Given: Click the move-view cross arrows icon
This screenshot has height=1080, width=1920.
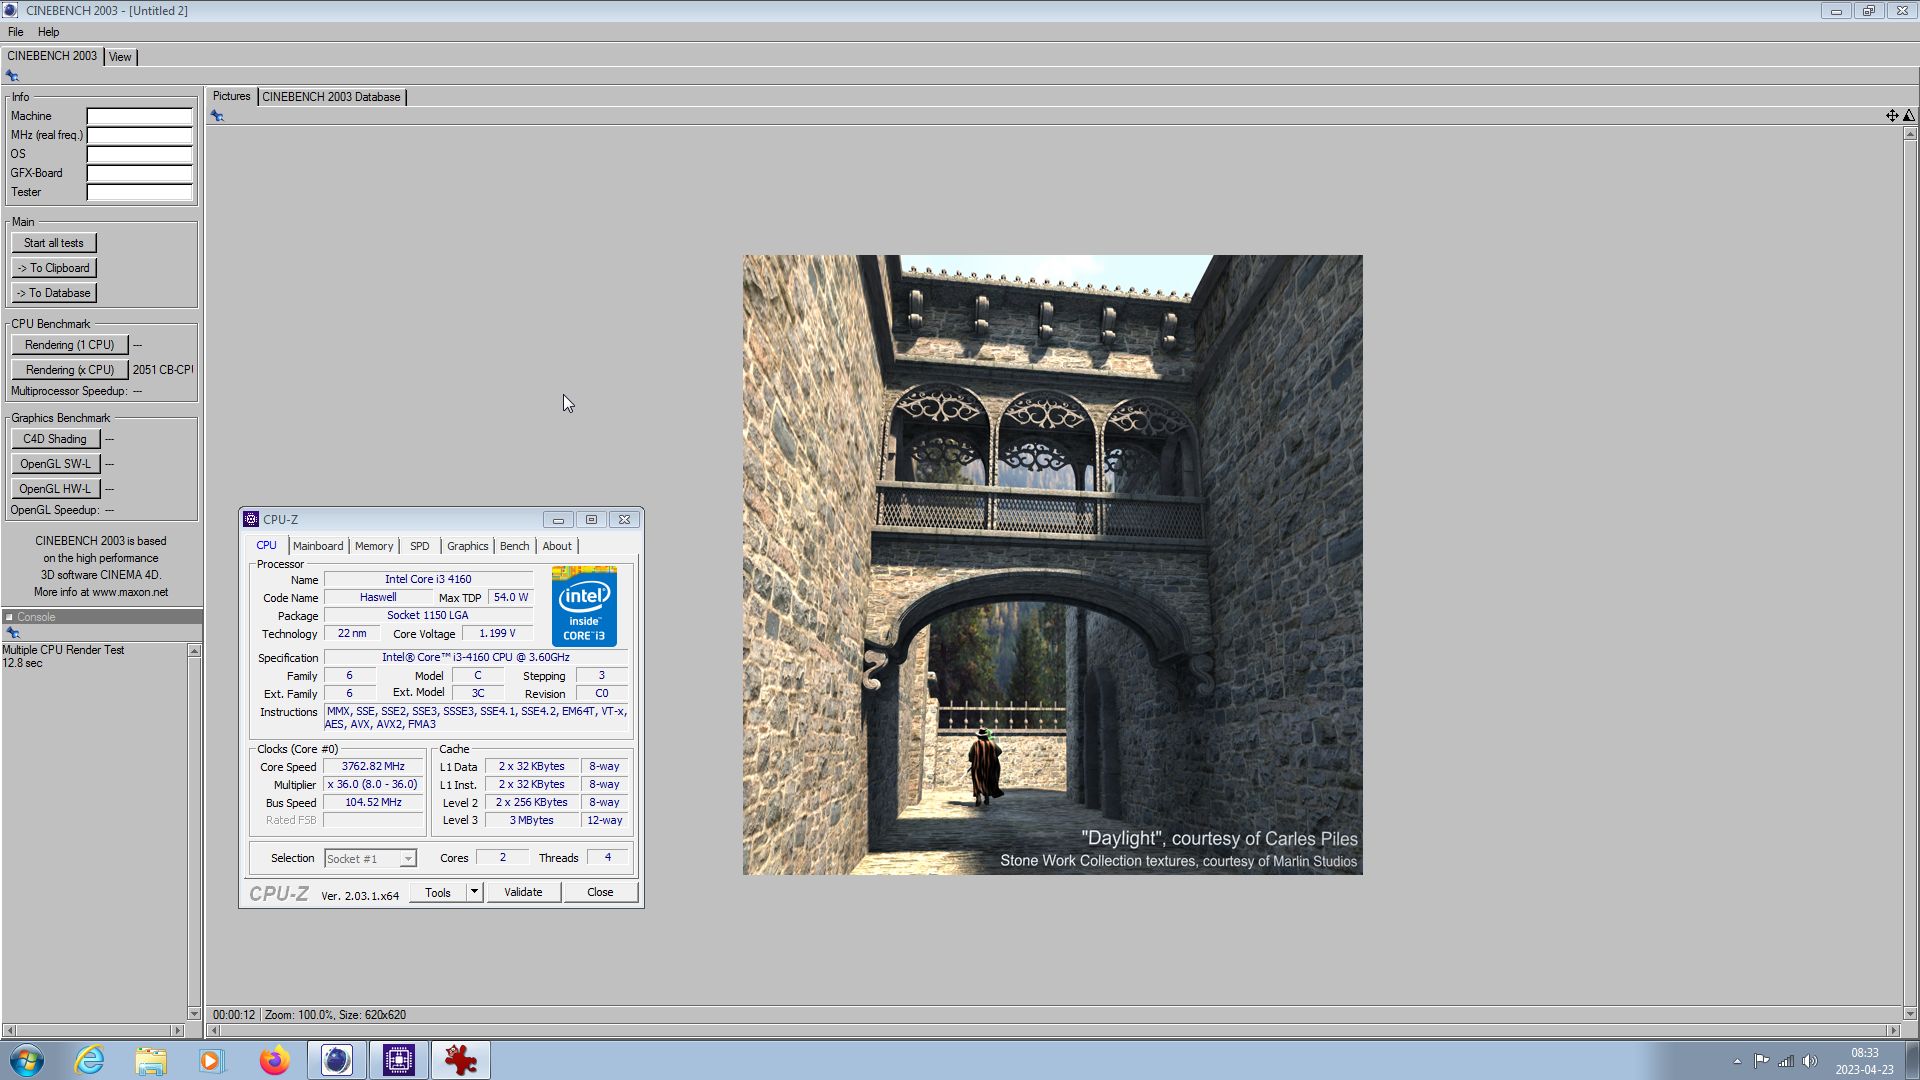Looking at the screenshot, I should (1892, 116).
